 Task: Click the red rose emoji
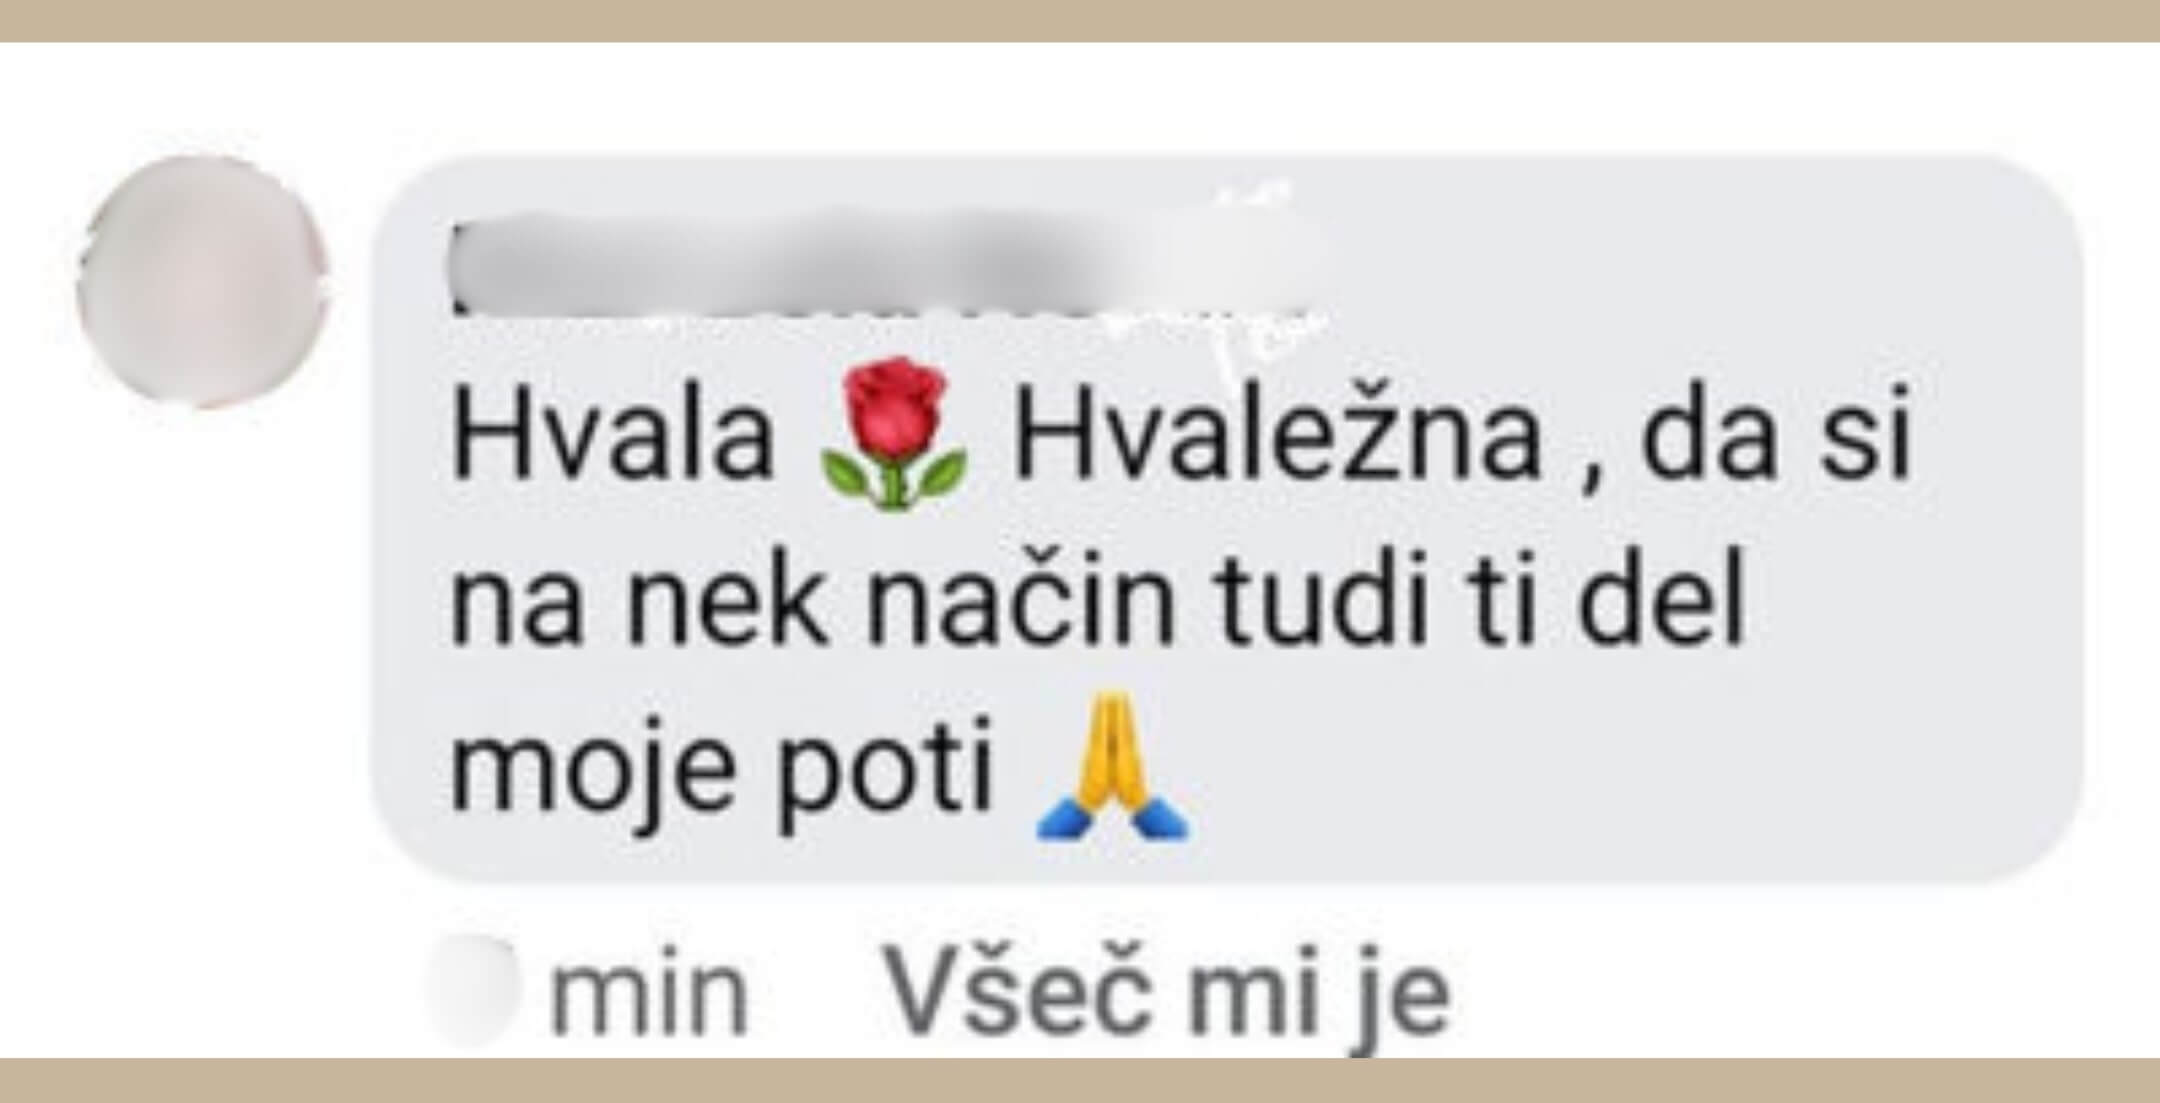[x=893, y=437]
